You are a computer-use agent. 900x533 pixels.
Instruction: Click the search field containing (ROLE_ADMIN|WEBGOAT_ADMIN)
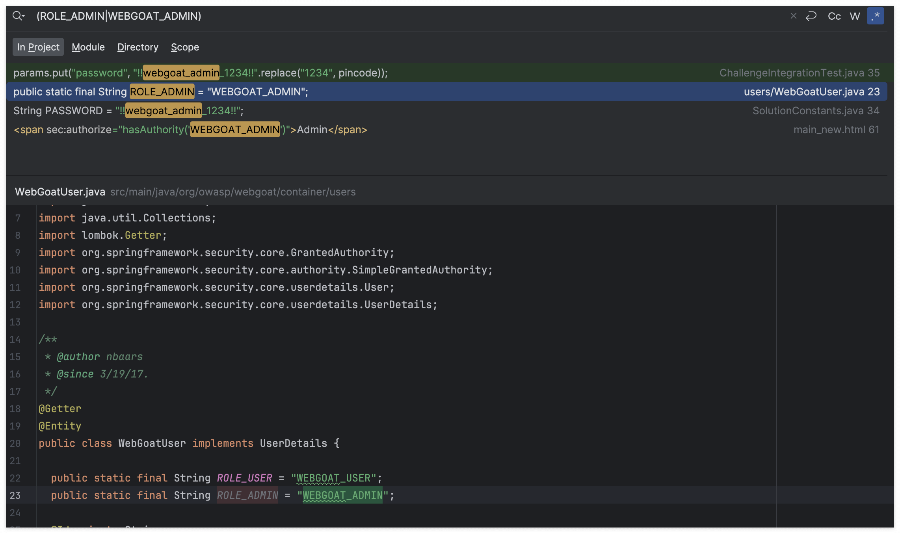(402, 16)
